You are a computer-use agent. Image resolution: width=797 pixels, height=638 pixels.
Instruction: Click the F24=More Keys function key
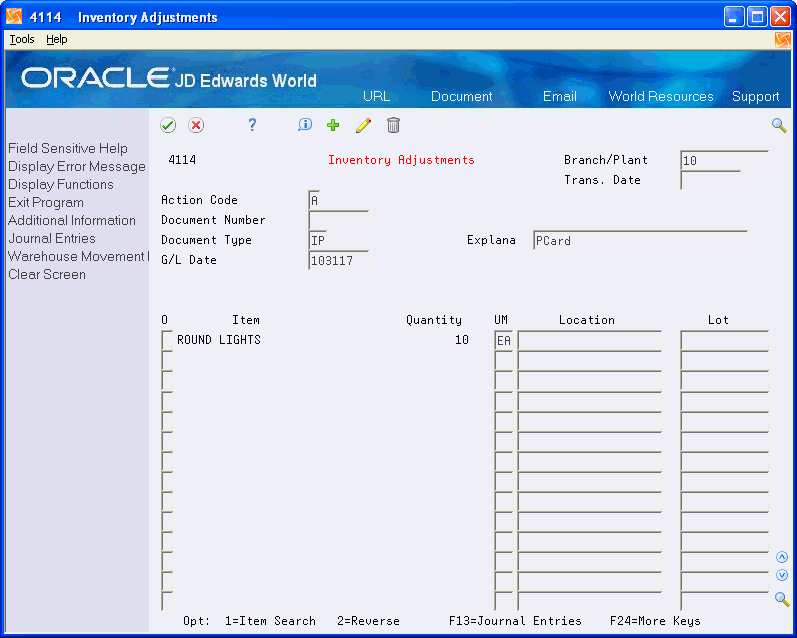pos(655,621)
